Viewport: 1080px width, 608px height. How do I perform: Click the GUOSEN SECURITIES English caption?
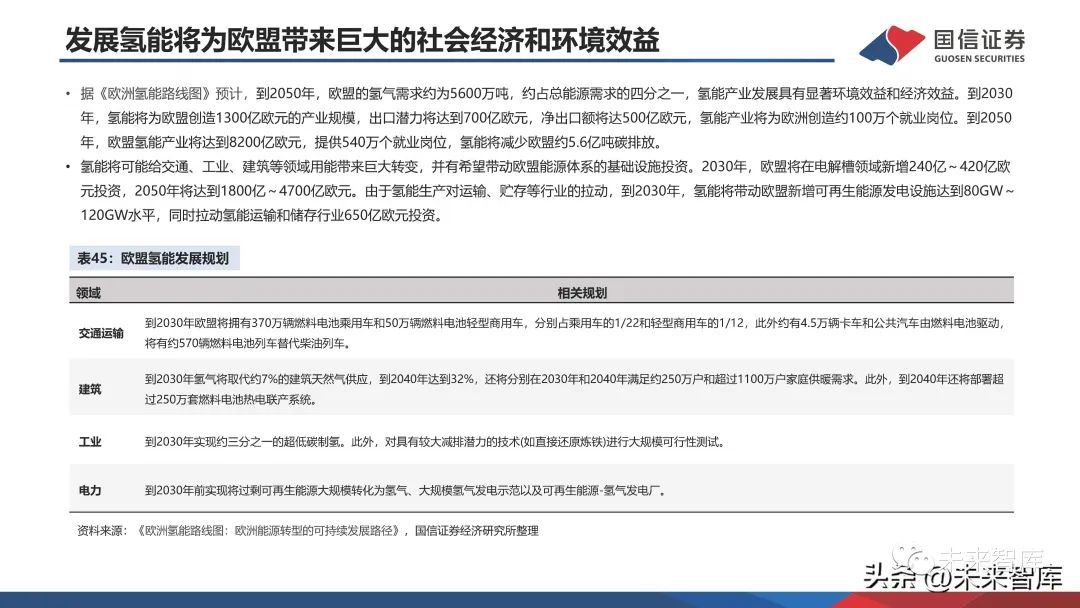click(979, 59)
